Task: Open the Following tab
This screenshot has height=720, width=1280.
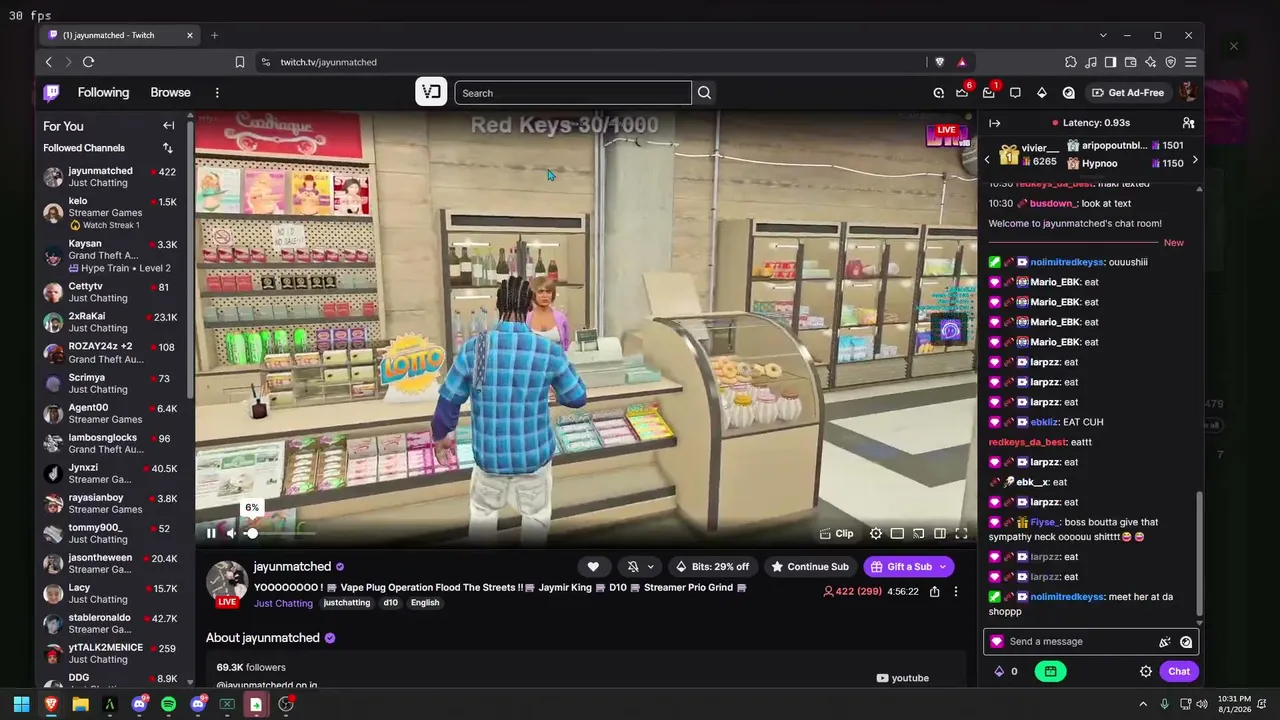Action: coord(103,93)
